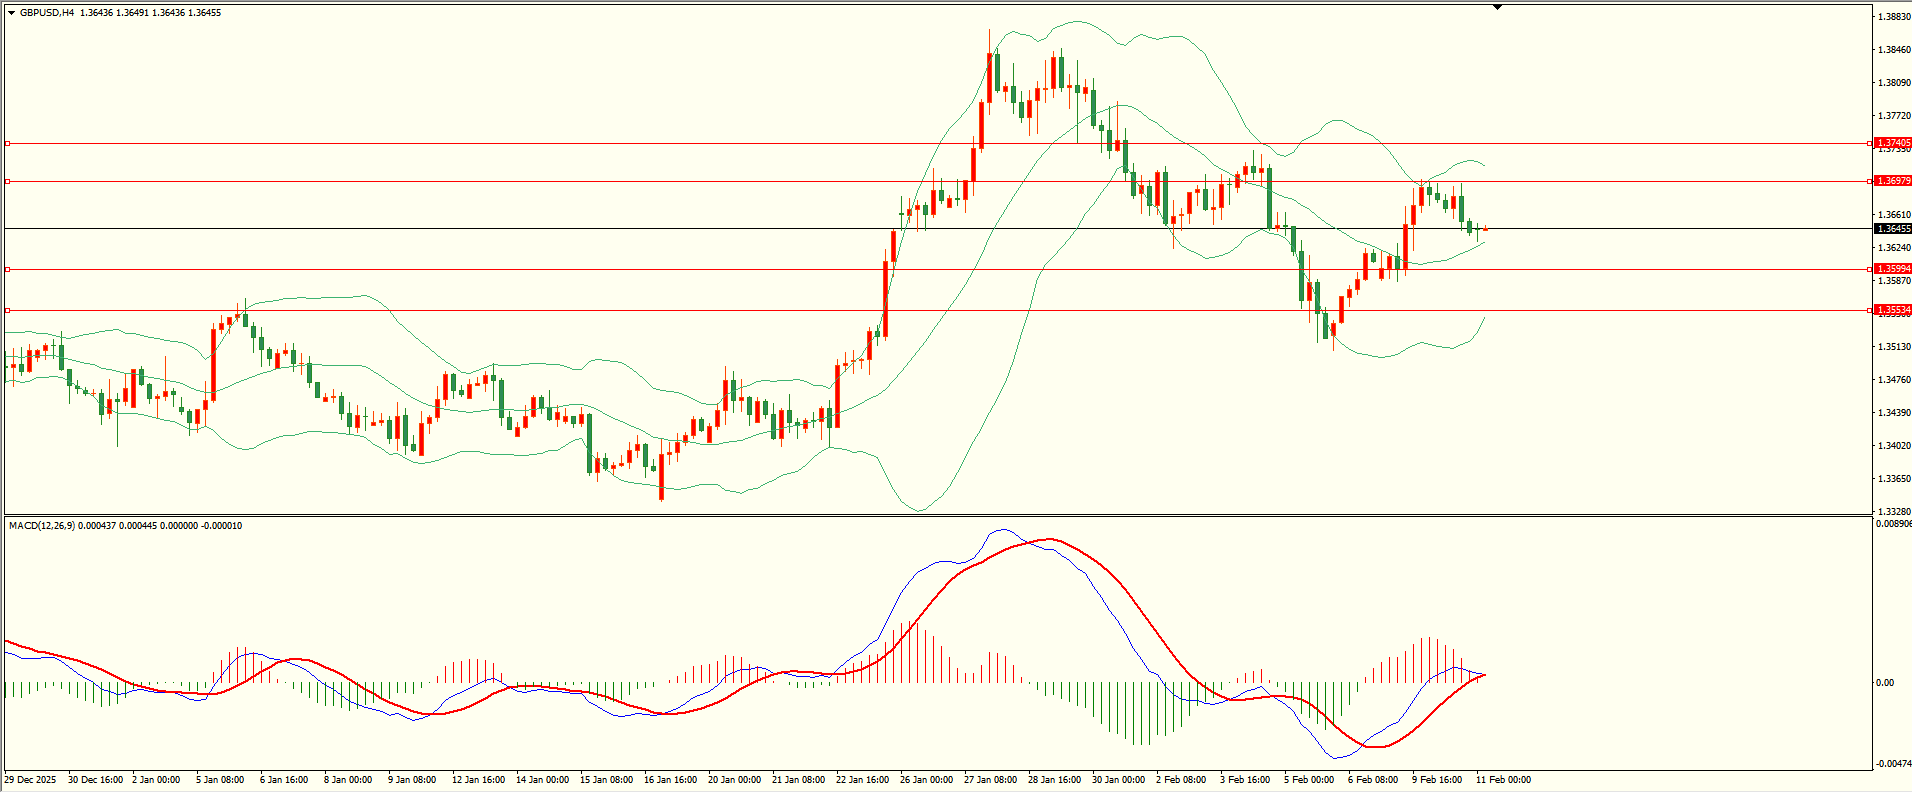Viewport: 1912px width, 793px height.
Task: Click the 1.34020 value on price scale
Action: pyautogui.click(x=1894, y=446)
